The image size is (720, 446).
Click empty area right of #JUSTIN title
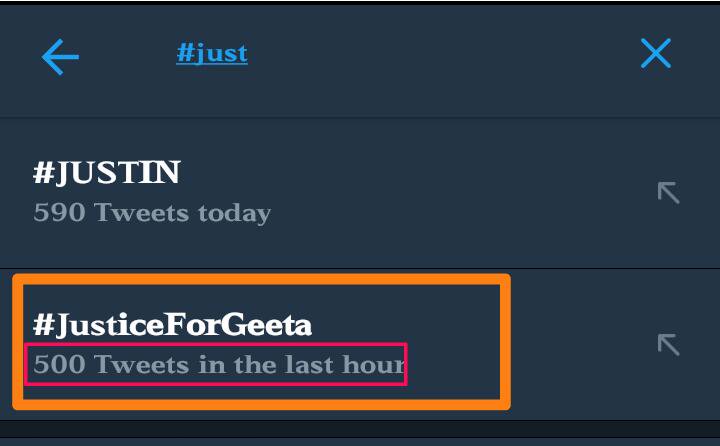(413, 173)
